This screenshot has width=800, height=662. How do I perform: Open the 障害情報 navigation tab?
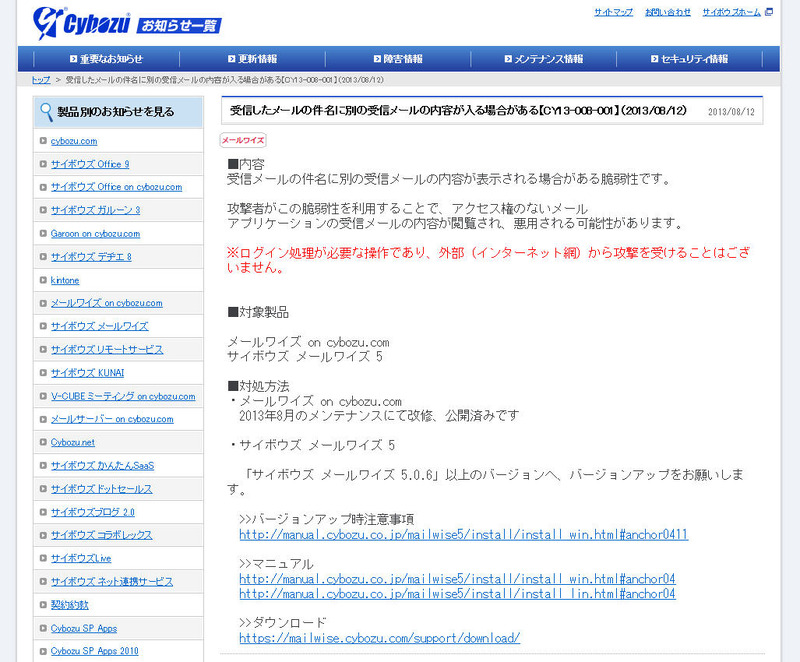403,59
